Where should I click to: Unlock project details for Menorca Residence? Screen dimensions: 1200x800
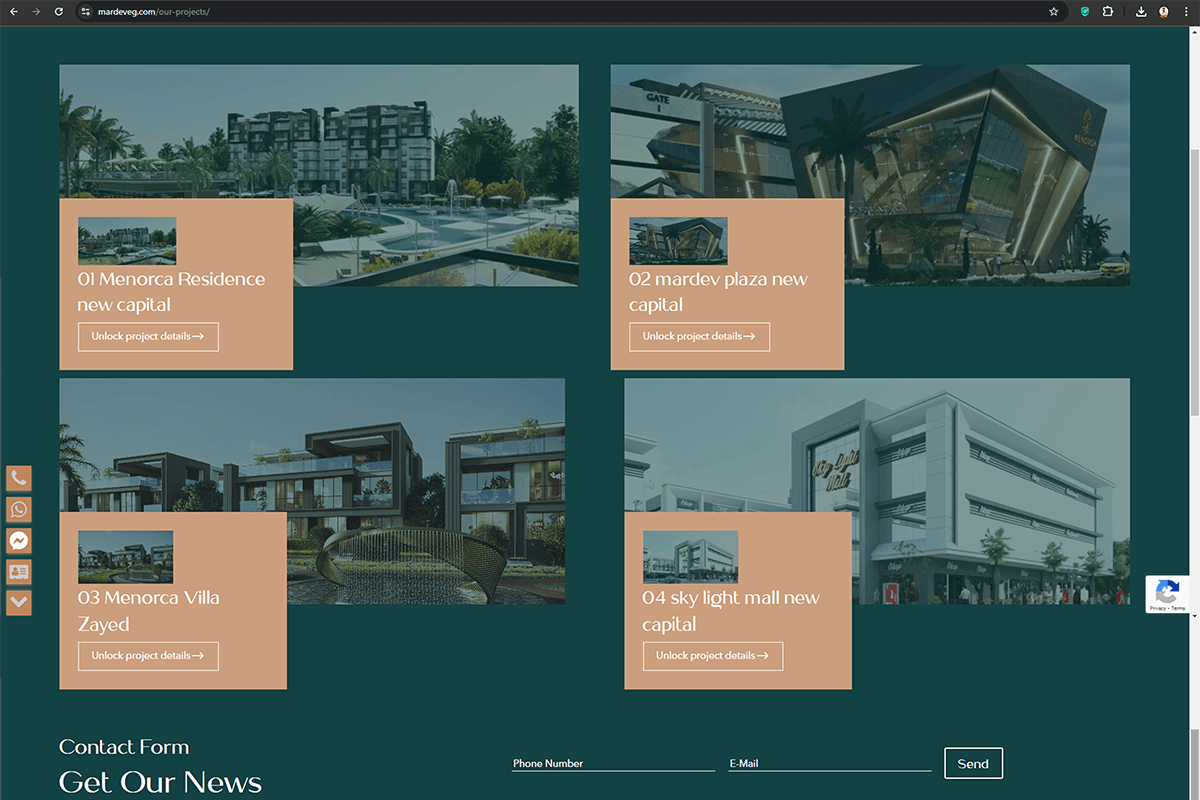148,337
